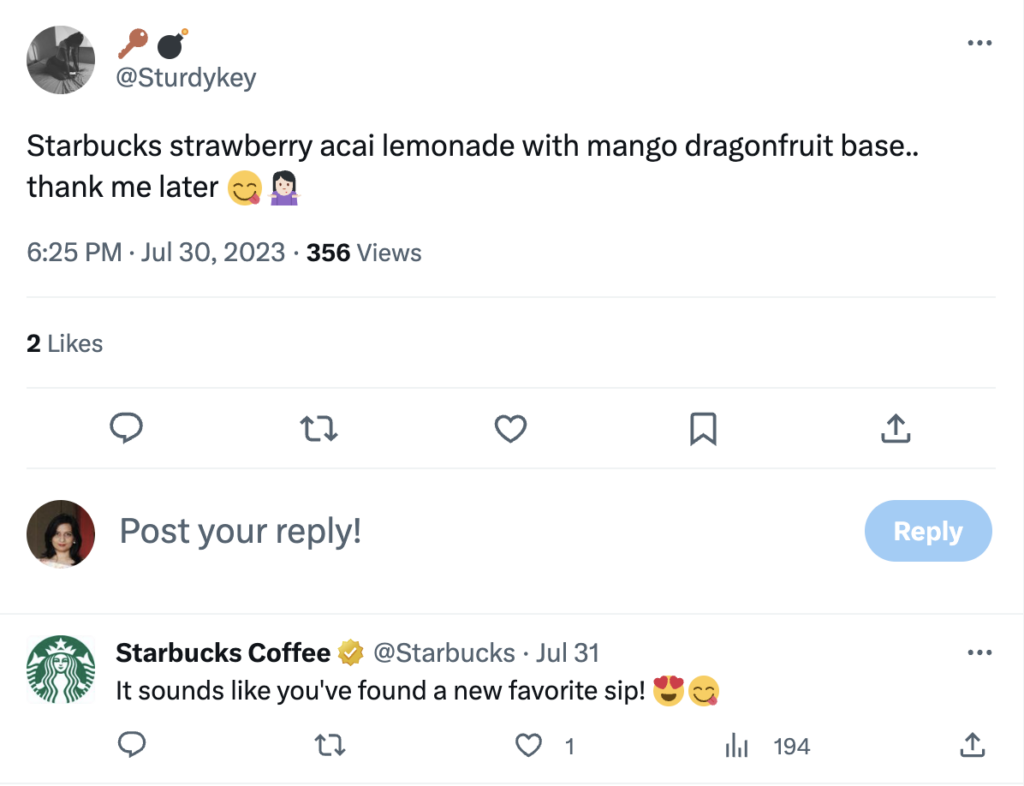Retweet the Starbucks Coffee reply

pyautogui.click(x=324, y=745)
